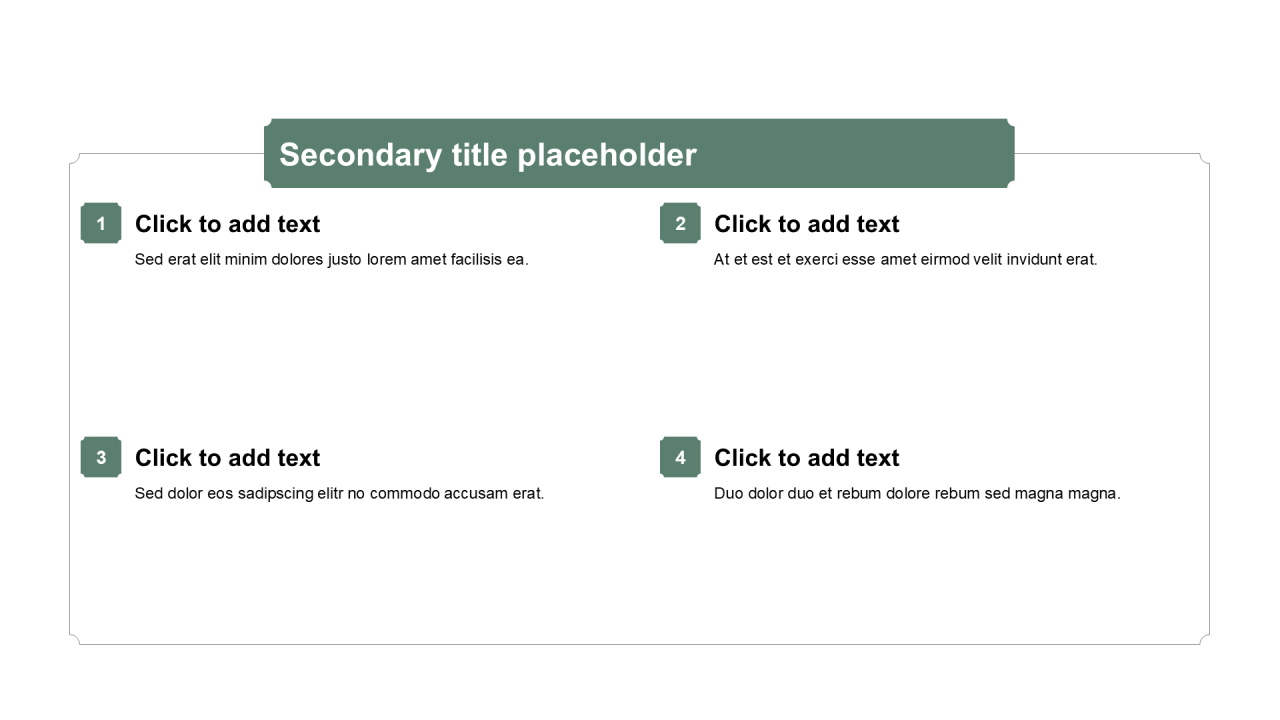This screenshot has height=720, width=1280.
Task: Select the frame's bottom-left notched corner
Action: click(x=74, y=639)
